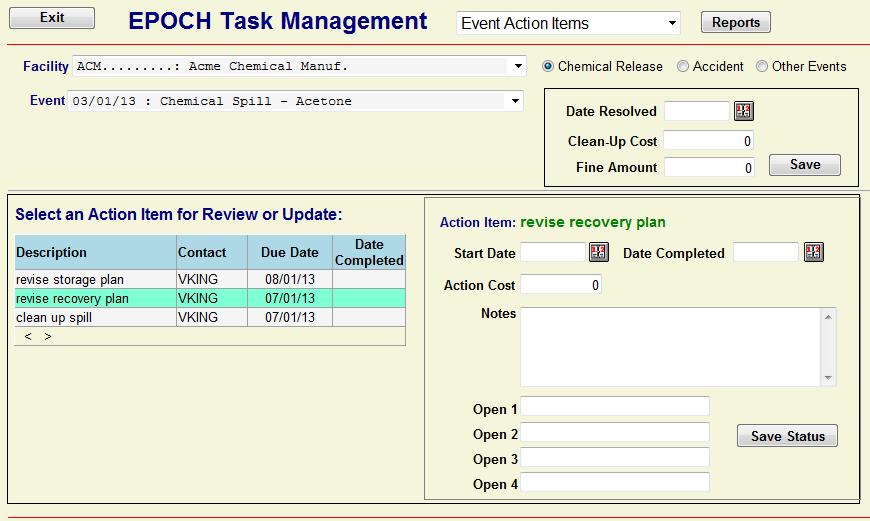Click into the Notes text area
The image size is (870, 521).
point(670,347)
